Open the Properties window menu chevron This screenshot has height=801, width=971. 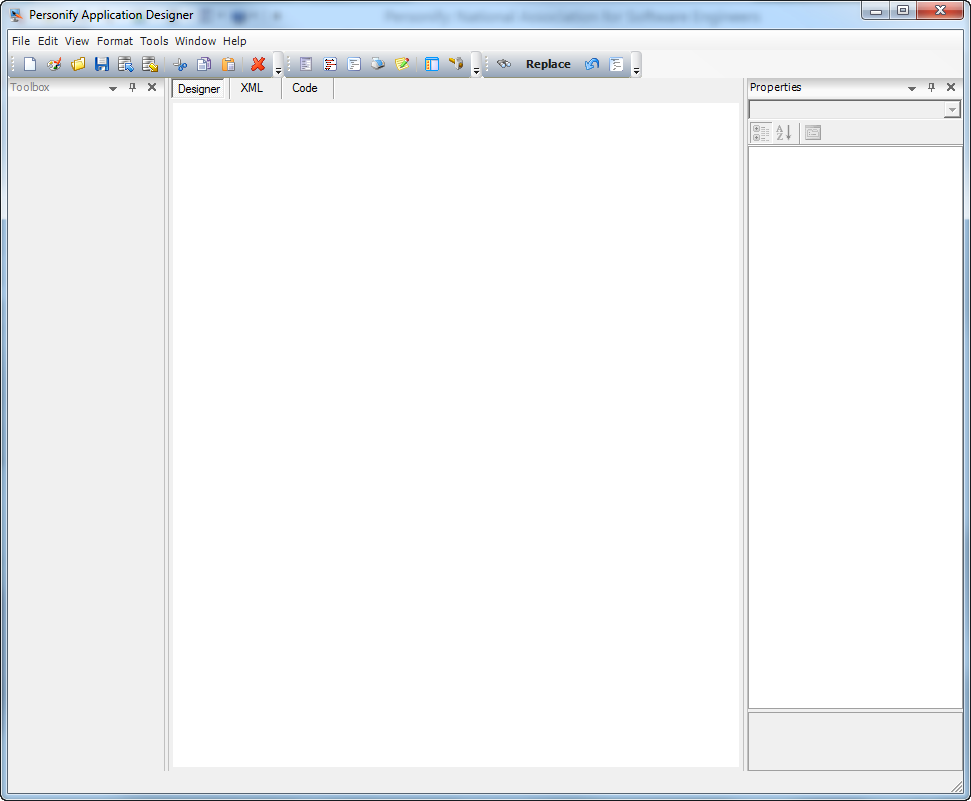click(911, 87)
